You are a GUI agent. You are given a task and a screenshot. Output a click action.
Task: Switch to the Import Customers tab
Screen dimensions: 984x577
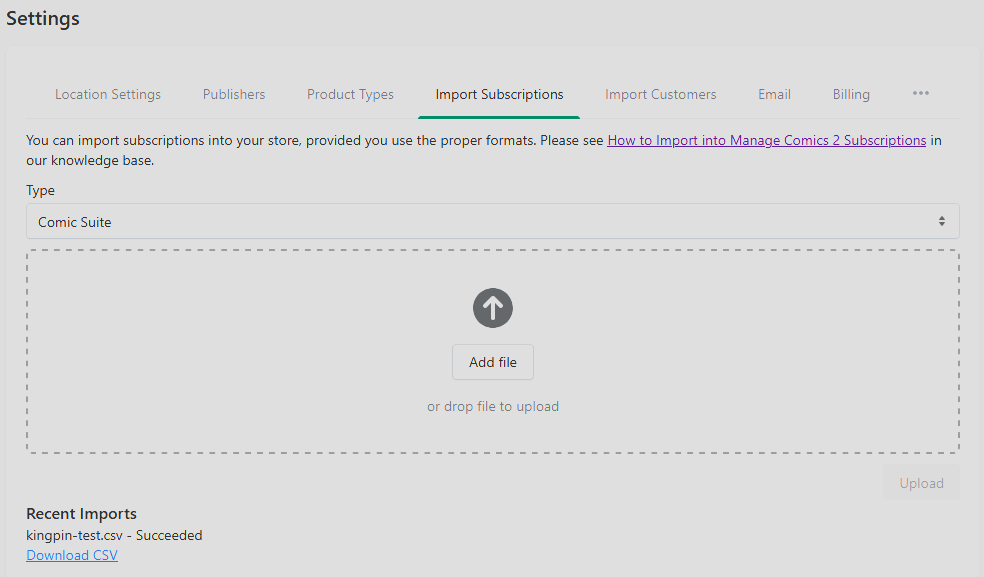pos(661,94)
